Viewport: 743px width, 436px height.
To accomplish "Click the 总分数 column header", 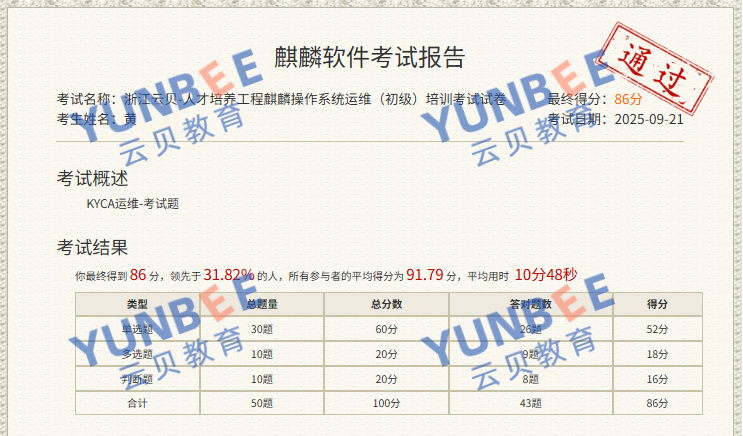I will click(386, 304).
